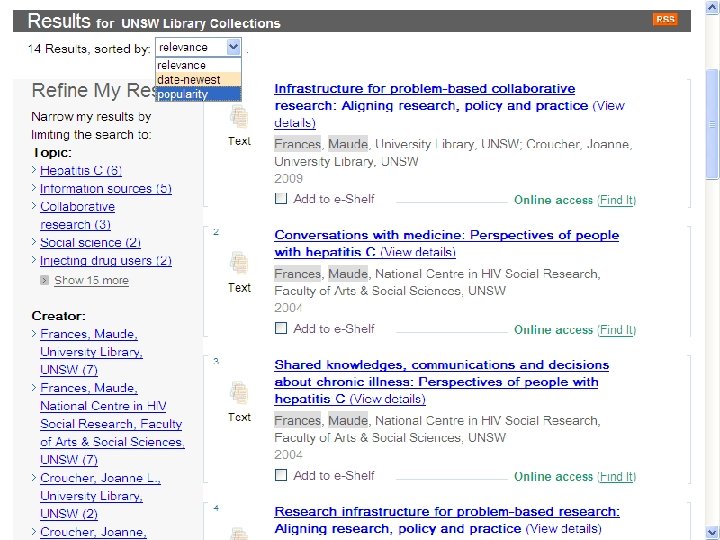Filter by creator Frances, Maude, University Library
Image resolution: width=720 pixels, height=540 pixels.
[91, 352]
